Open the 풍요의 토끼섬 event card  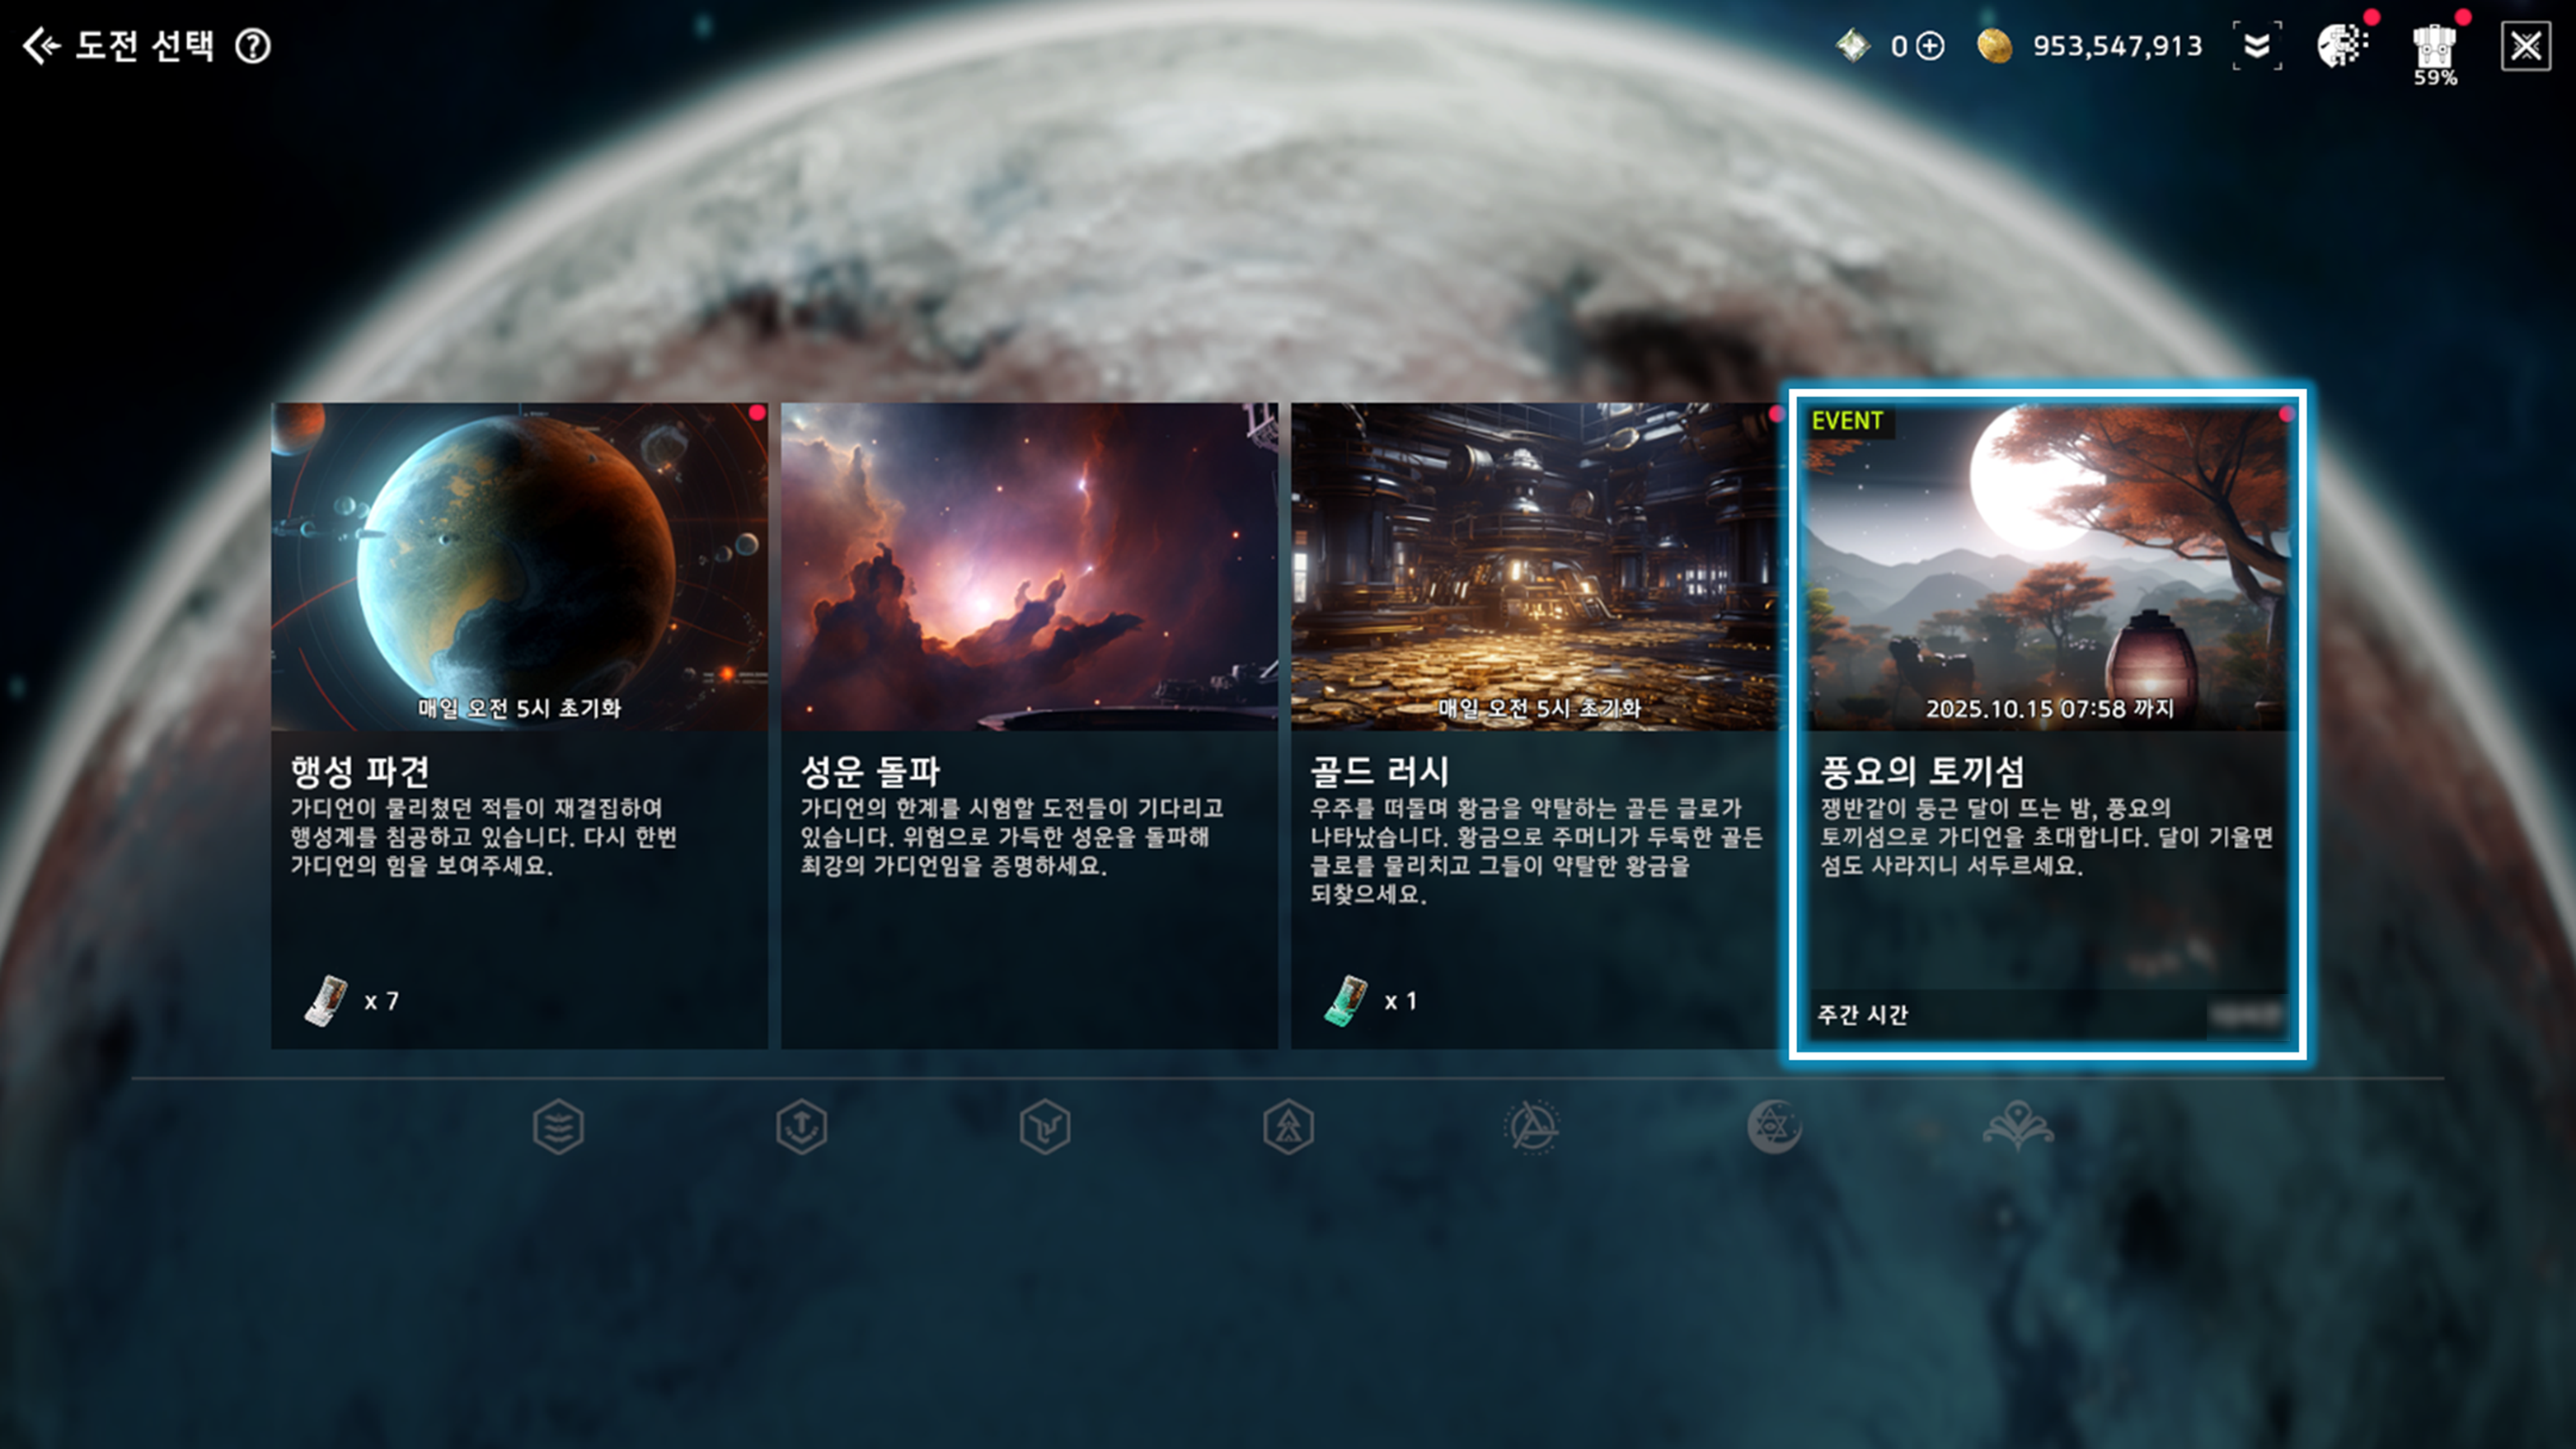click(2047, 723)
